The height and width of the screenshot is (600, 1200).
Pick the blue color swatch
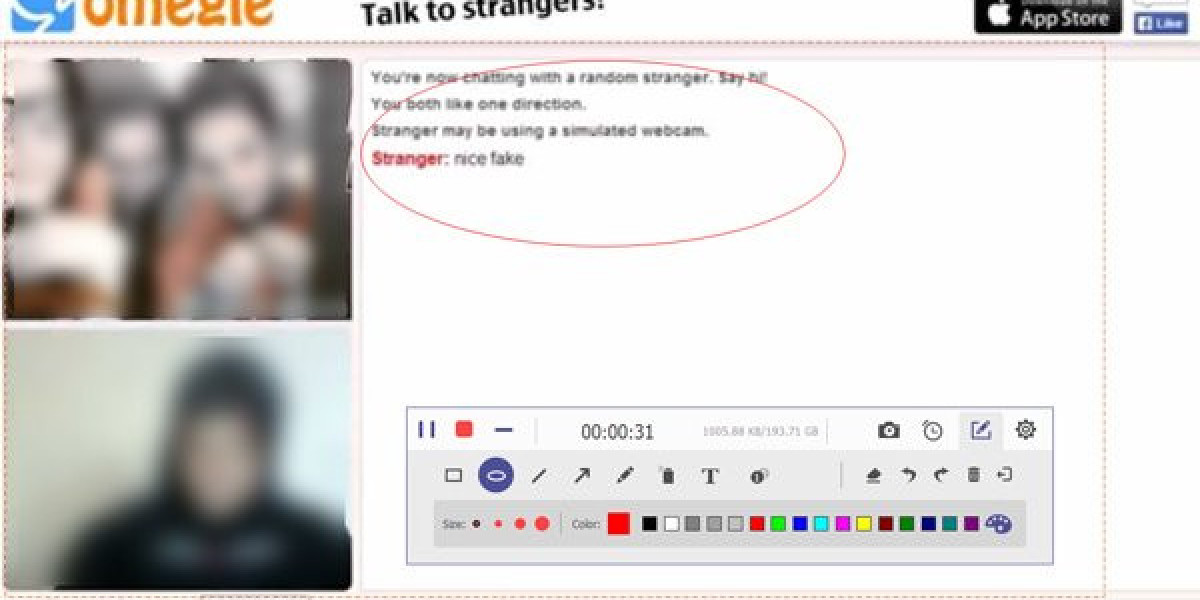click(800, 523)
